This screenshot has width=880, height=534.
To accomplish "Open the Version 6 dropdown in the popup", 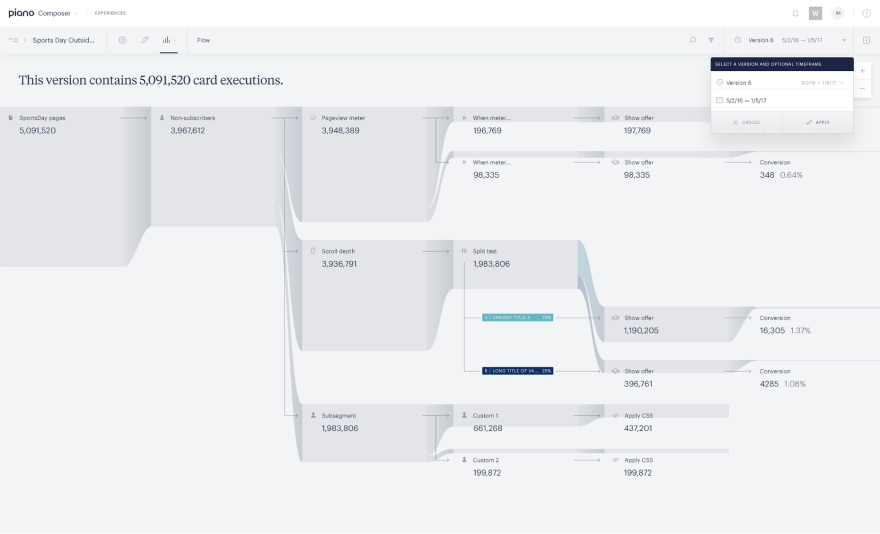I will pyautogui.click(x=781, y=83).
